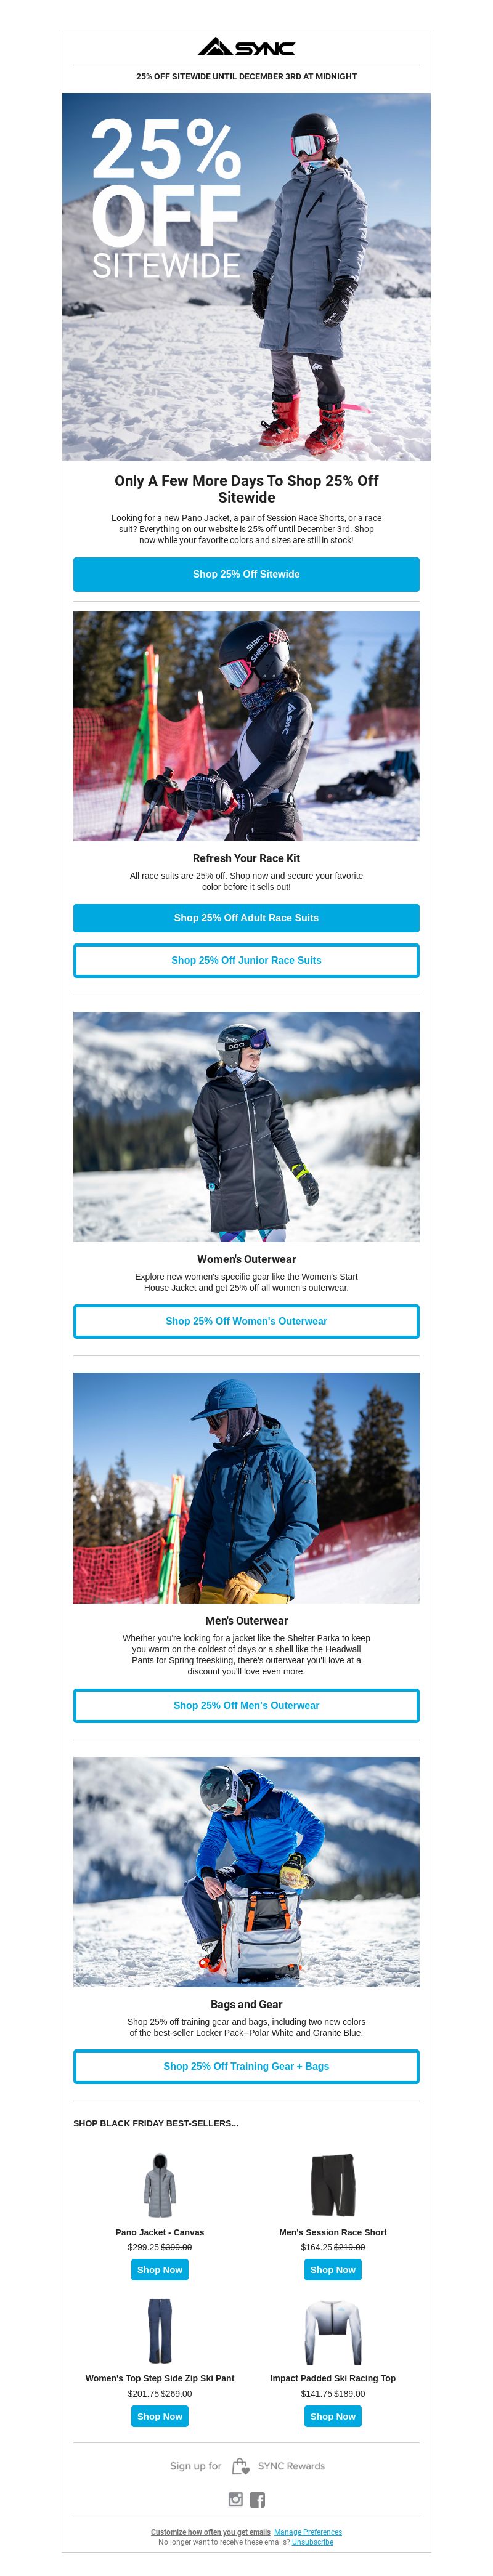Click Shop 25% Off Adult Race Suits
This screenshot has width=493, height=2576.
pos(246,917)
